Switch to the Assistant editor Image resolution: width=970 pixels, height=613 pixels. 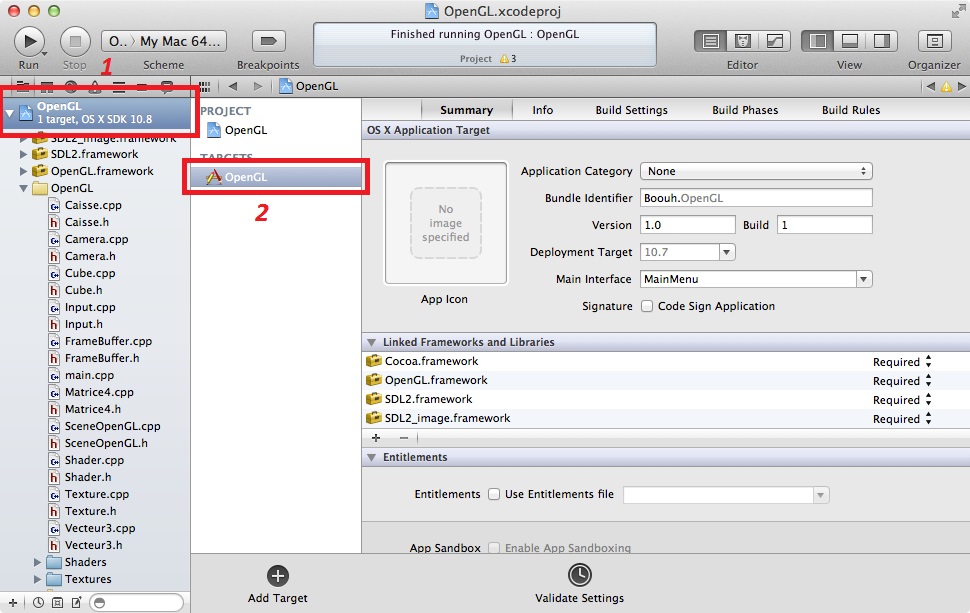click(x=743, y=41)
